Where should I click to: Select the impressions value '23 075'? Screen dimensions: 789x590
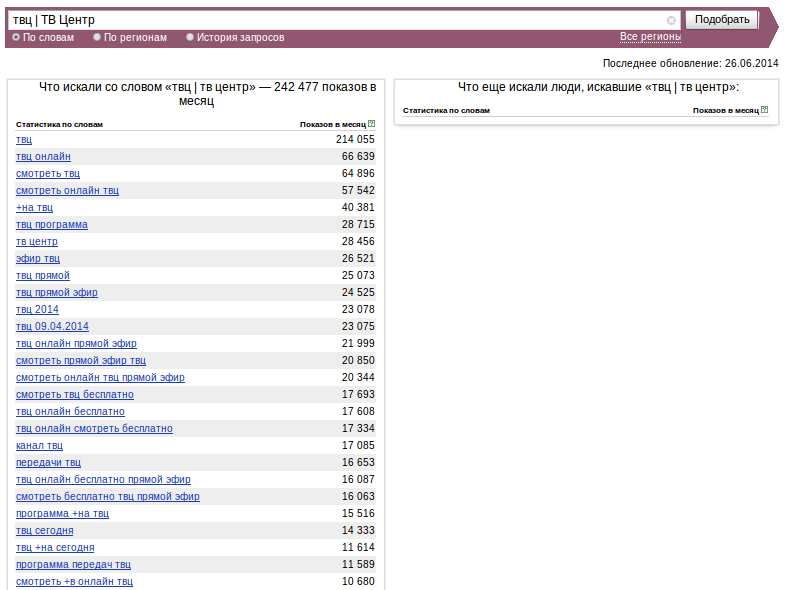pos(358,326)
